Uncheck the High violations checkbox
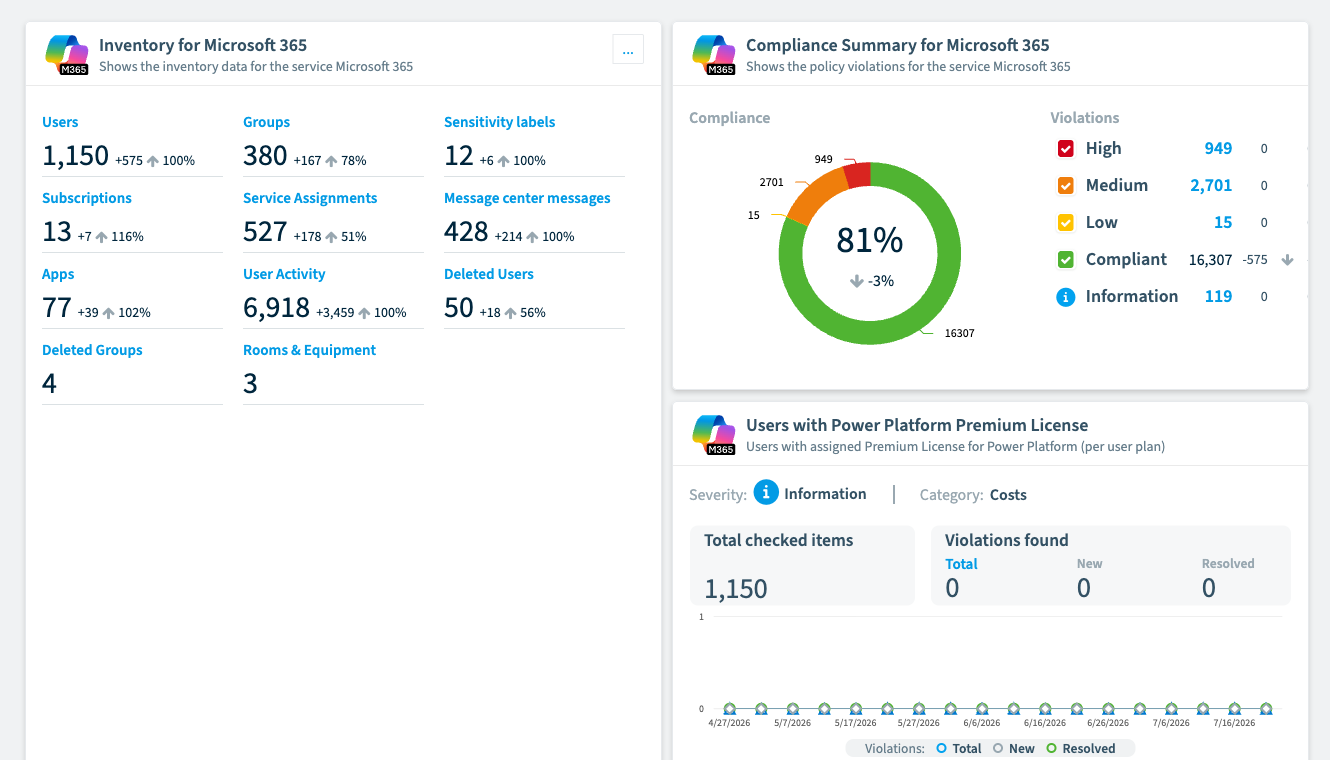Screen dimensions: 1330x760 (x=1066, y=149)
